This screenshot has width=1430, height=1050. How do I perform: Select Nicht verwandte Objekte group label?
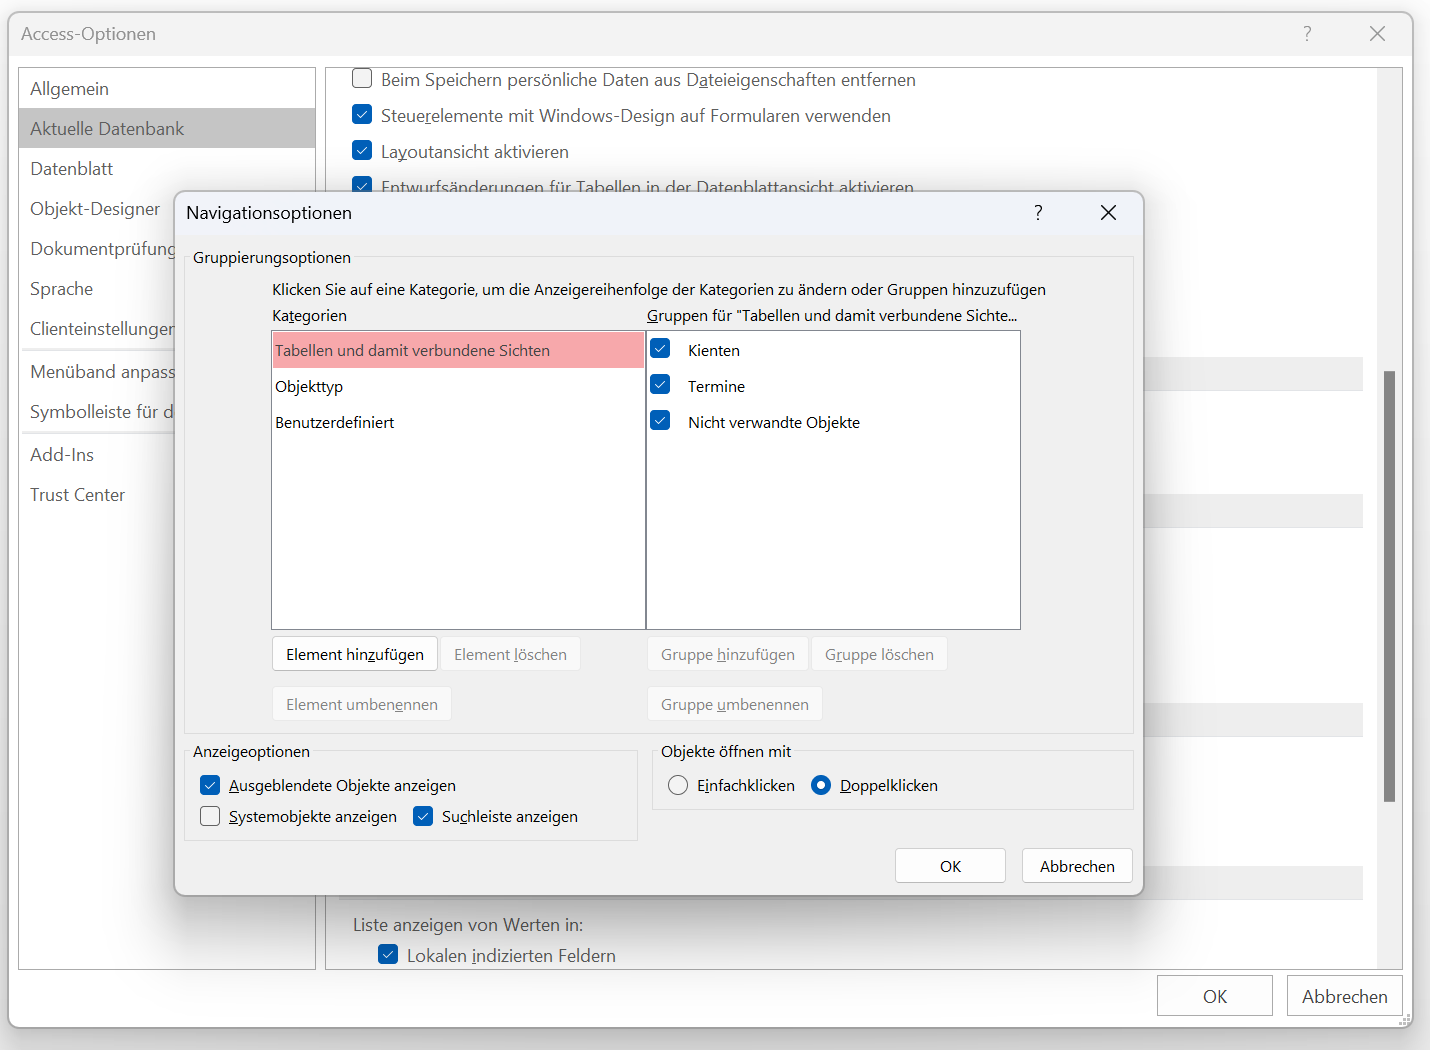pos(774,422)
